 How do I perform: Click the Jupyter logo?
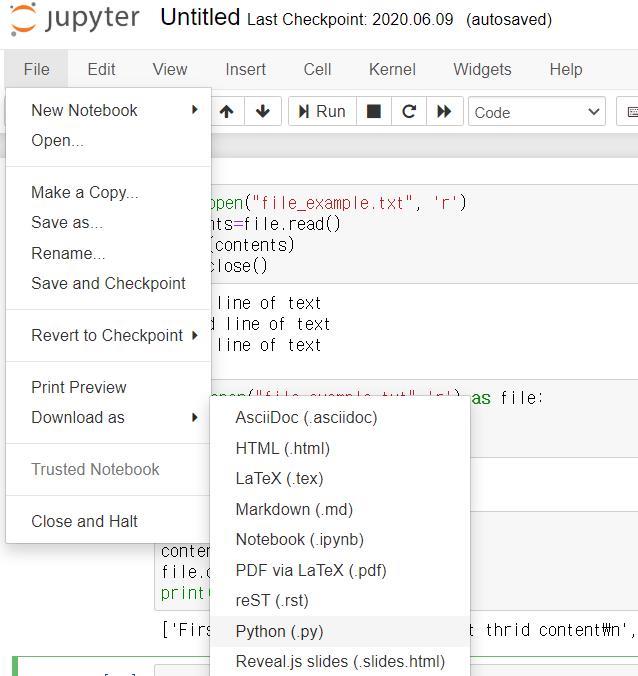tap(74, 19)
